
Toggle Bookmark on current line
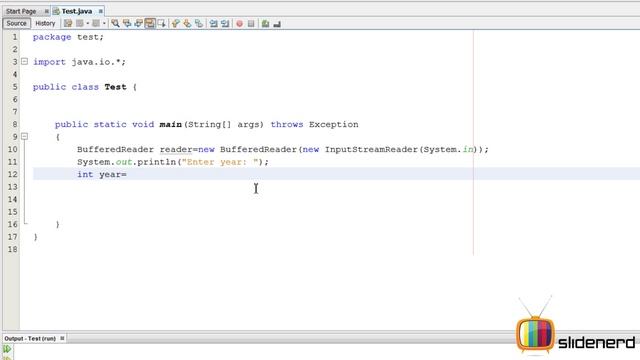[199, 24]
